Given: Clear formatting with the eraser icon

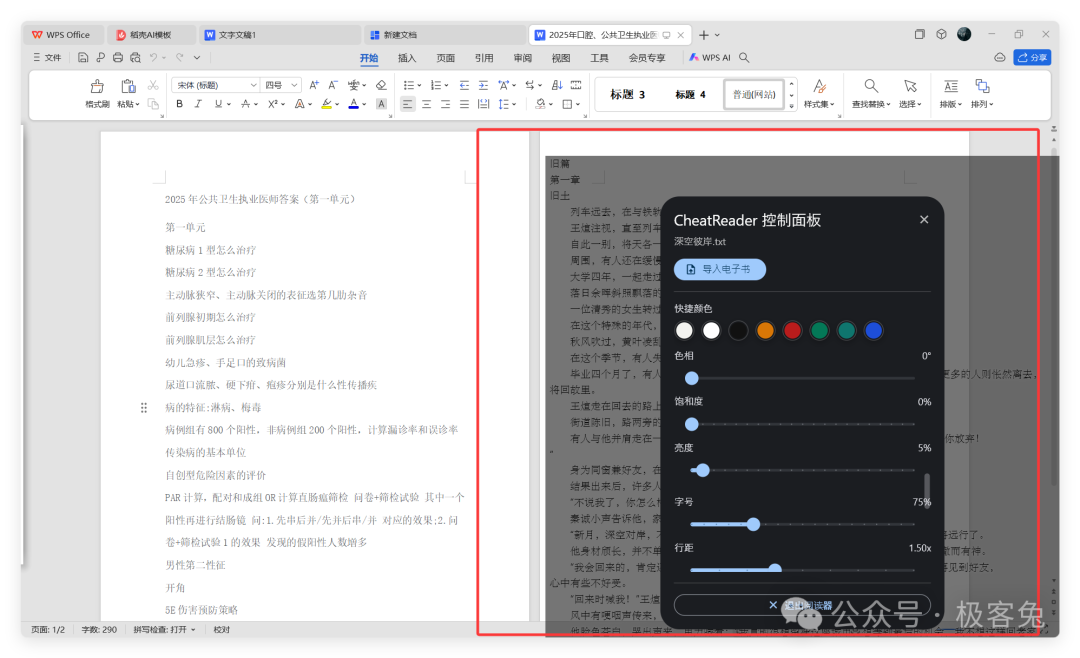Looking at the screenshot, I should coord(381,85).
